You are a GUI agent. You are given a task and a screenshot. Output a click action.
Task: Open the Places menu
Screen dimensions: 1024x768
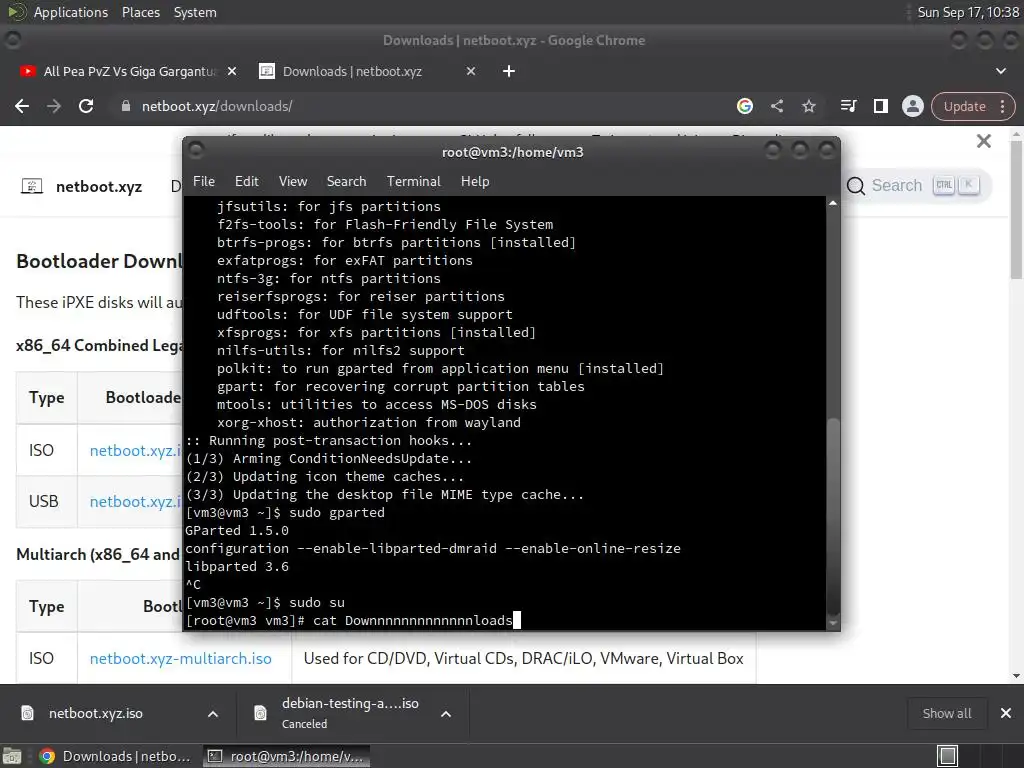tap(141, 12)
